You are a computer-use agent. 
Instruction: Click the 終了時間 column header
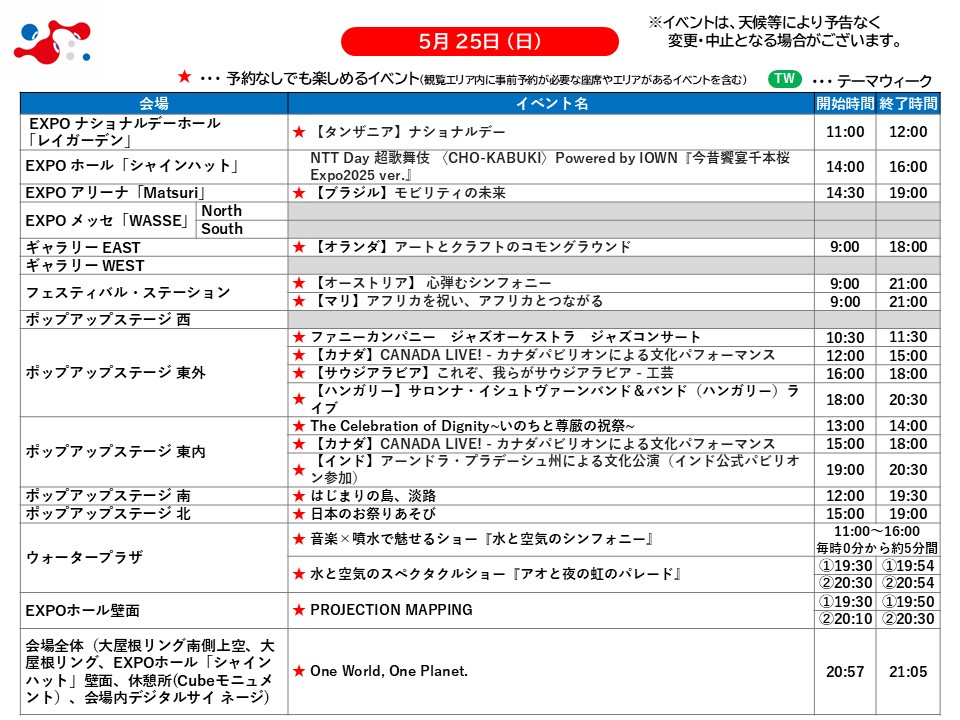908,103
